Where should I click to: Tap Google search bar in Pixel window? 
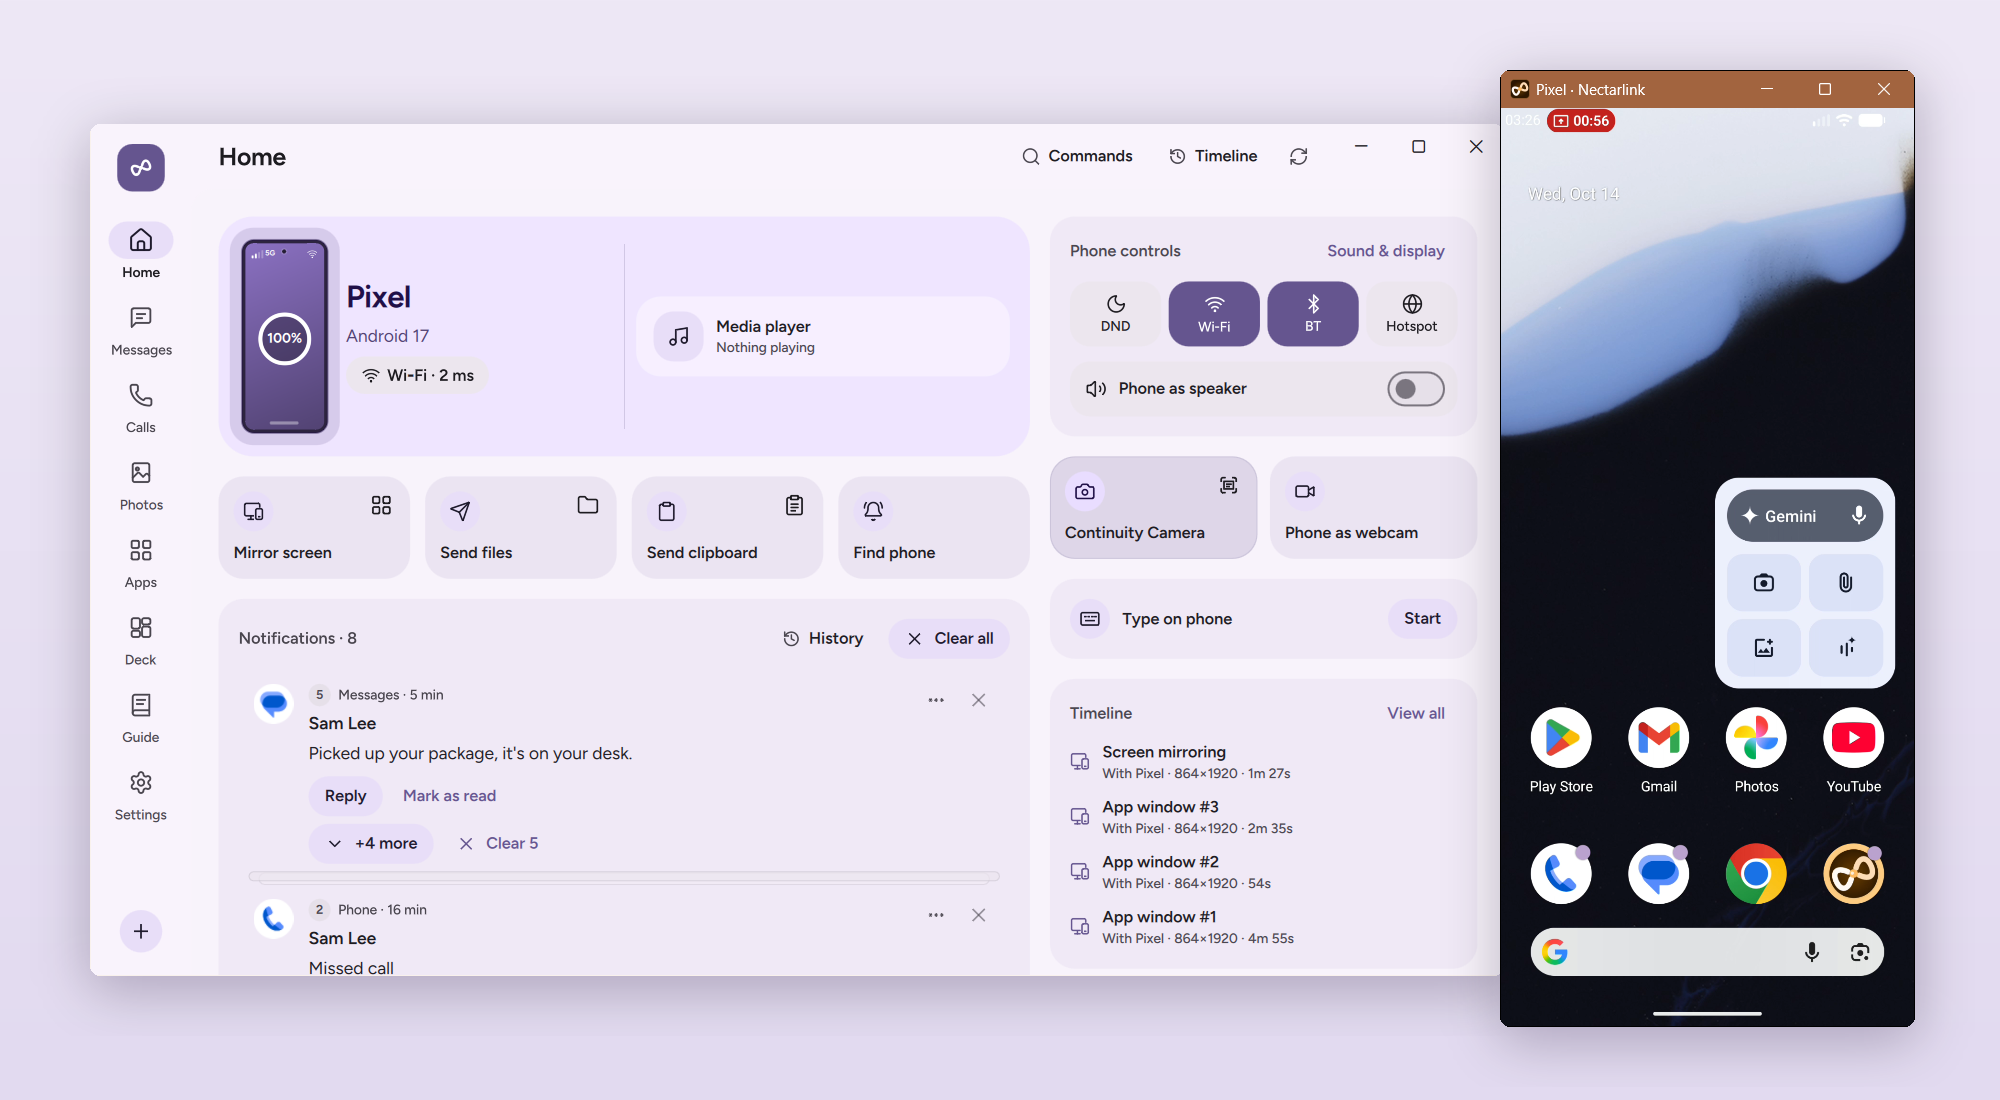point(1707,952)
